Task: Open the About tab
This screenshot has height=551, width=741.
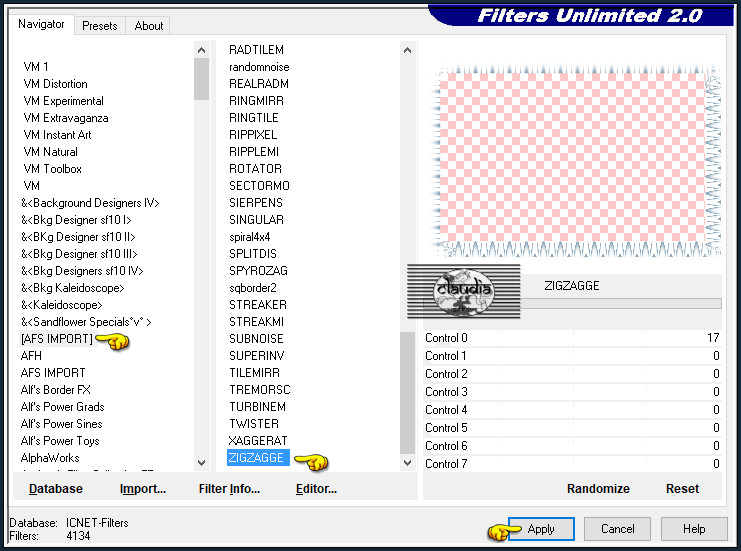Action: click(x=148, y=26)
